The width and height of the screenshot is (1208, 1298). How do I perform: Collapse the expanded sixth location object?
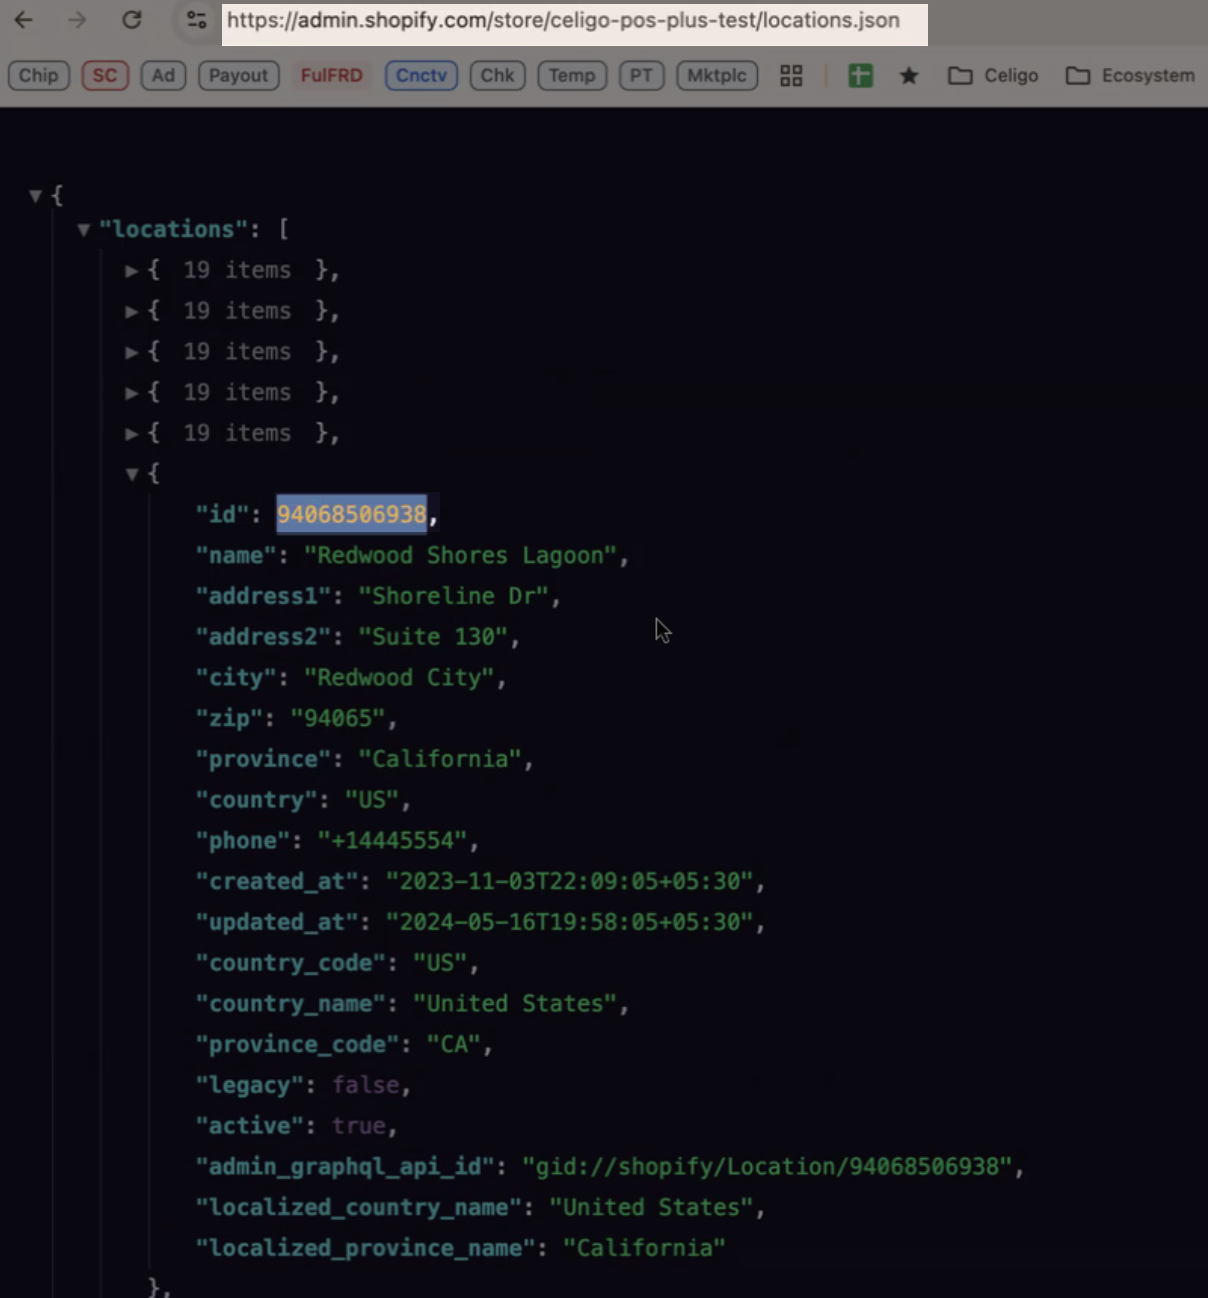coord(131,474)
